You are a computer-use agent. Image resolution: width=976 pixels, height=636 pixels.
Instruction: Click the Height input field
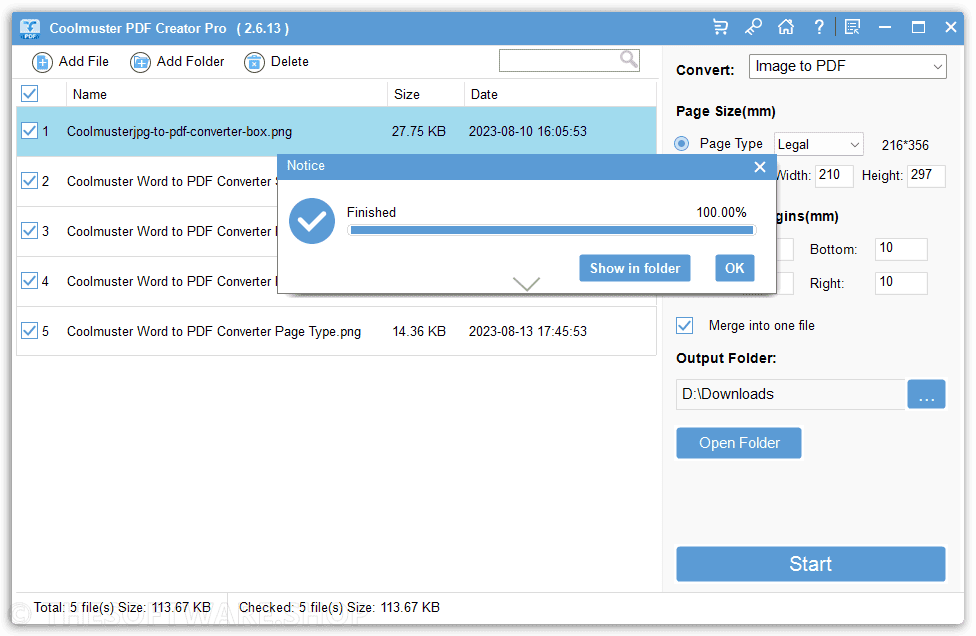tap(926, 175)
